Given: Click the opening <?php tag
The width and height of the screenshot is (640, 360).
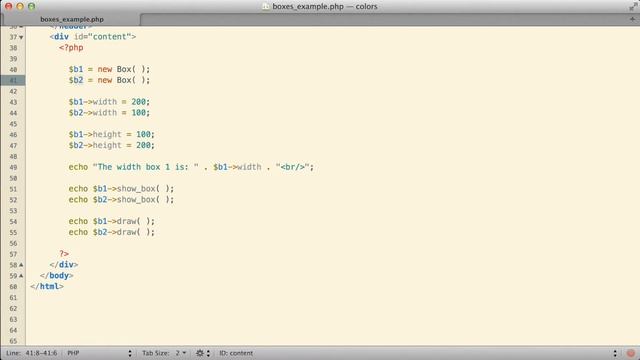Looking at the screenshot, I should tap(71, 48).
